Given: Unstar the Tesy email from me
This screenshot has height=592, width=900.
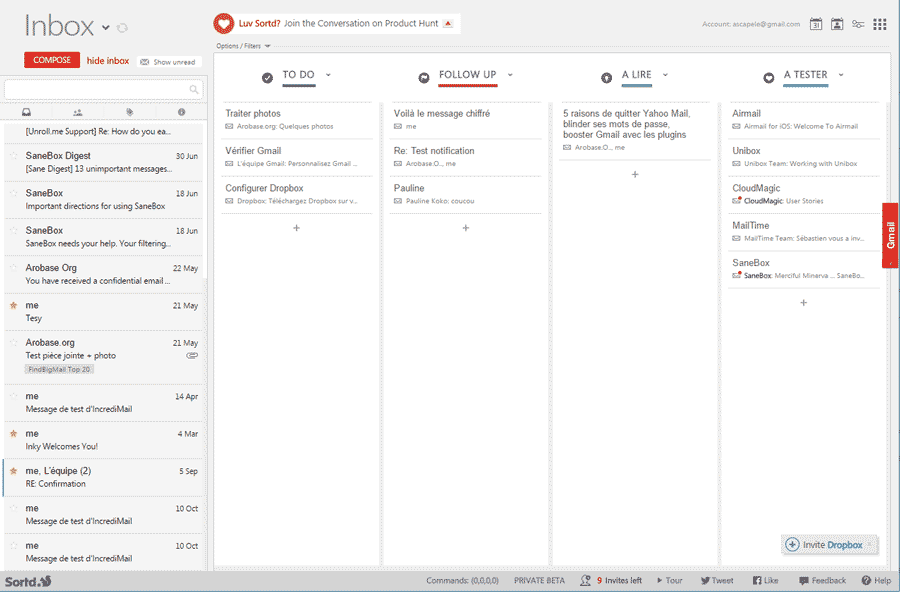Looking at the screenshot, I should click(14, 305).
